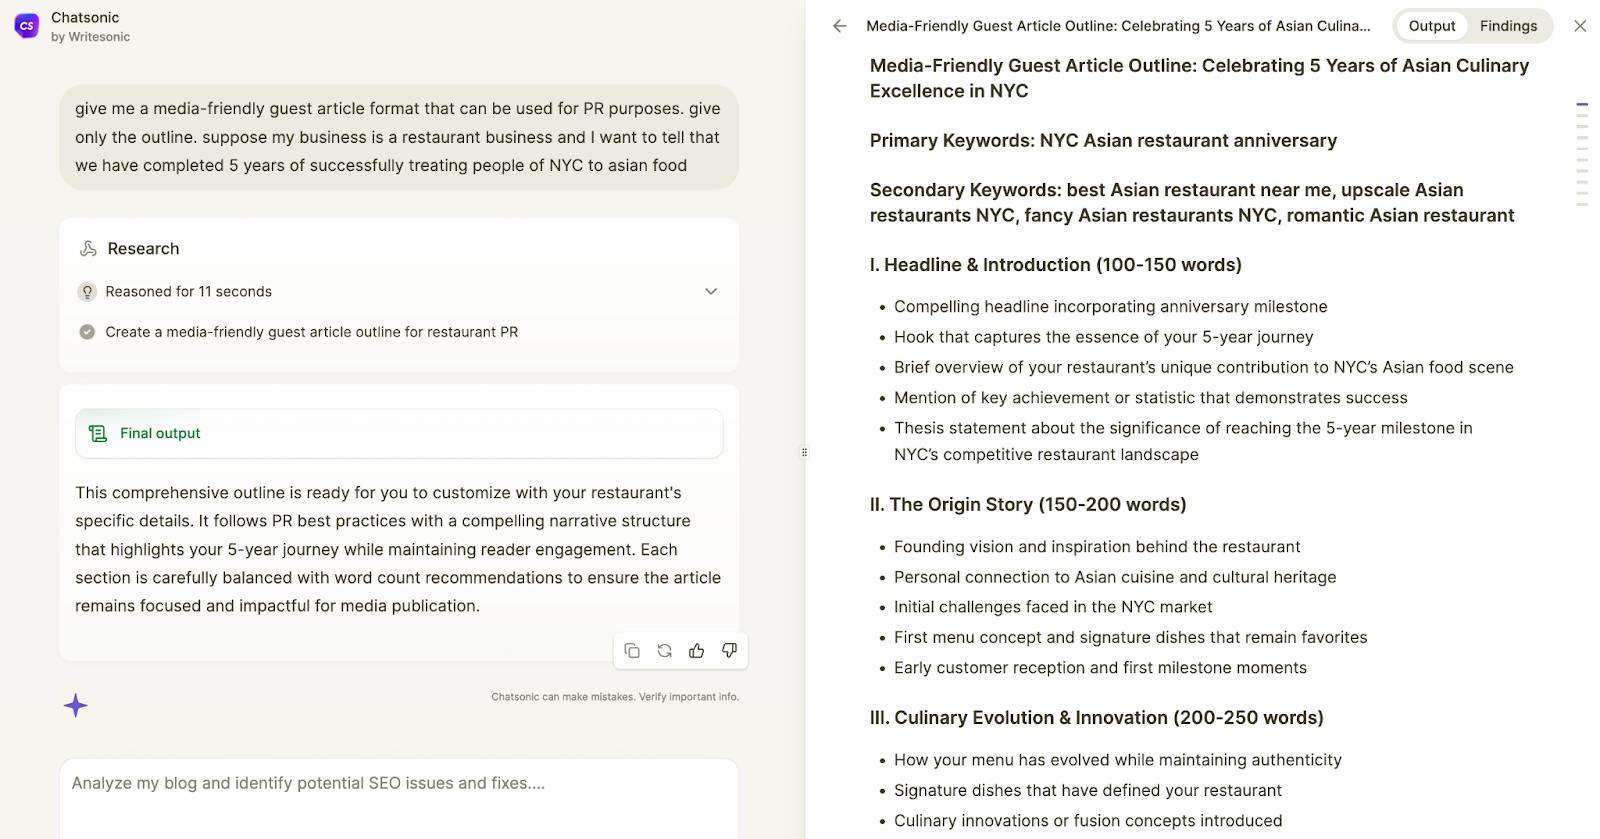Switch to the Output tab
Viewport: 1600px width, 839px height.
(1432, 26)
